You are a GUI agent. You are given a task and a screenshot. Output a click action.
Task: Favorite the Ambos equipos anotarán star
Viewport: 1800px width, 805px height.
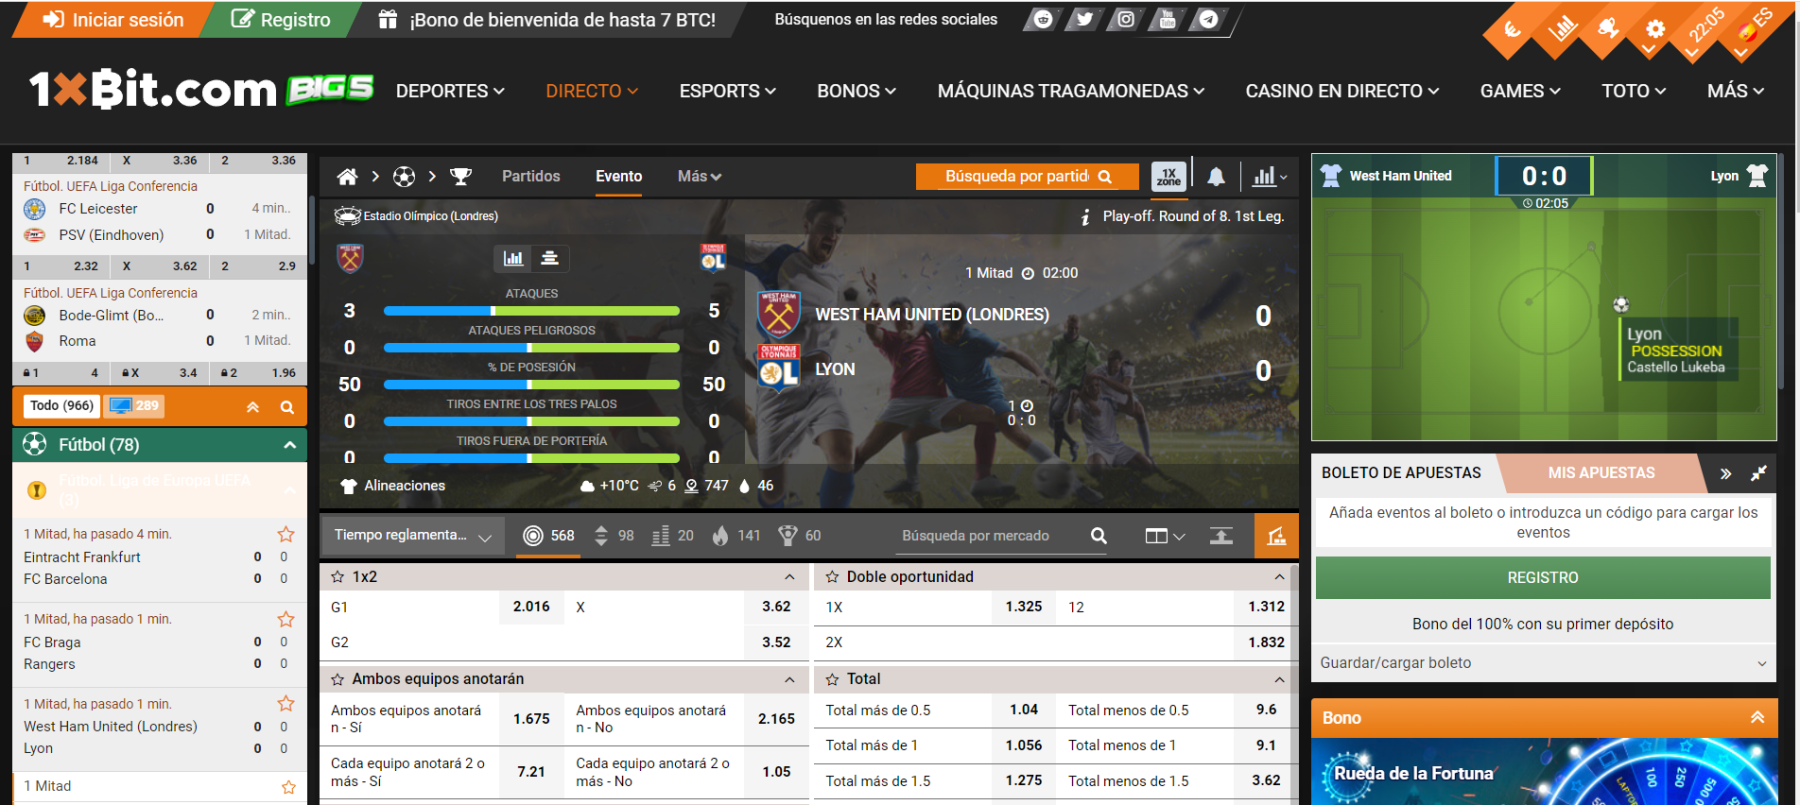[x=338, y=679]
